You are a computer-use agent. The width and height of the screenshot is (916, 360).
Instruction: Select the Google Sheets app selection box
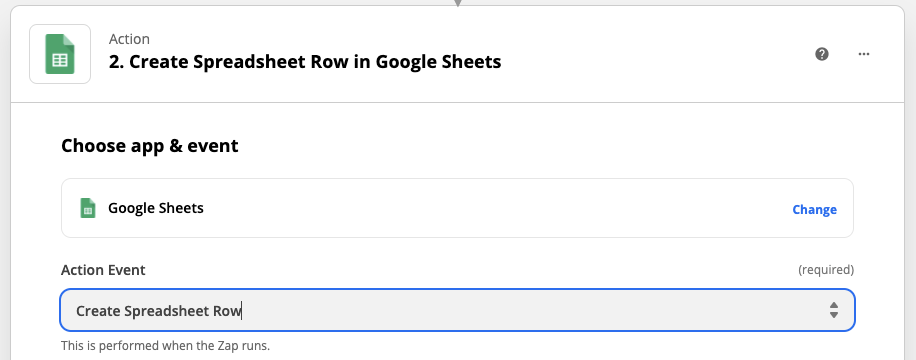coord(457,208)
